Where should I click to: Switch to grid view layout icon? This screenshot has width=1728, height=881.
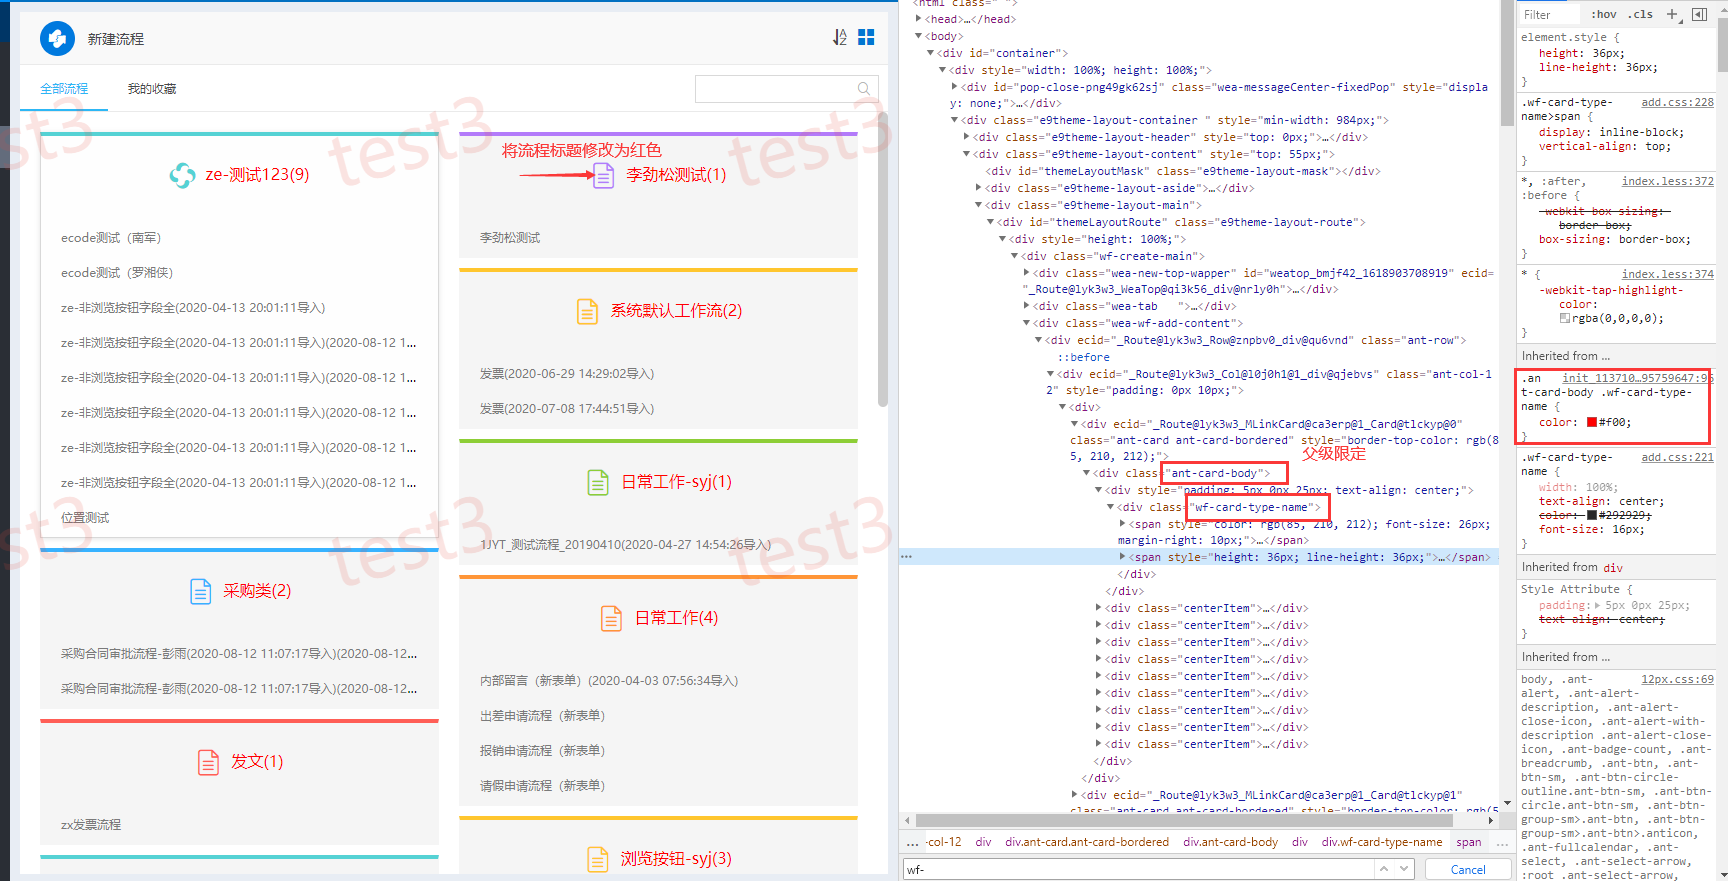point(866,37)
